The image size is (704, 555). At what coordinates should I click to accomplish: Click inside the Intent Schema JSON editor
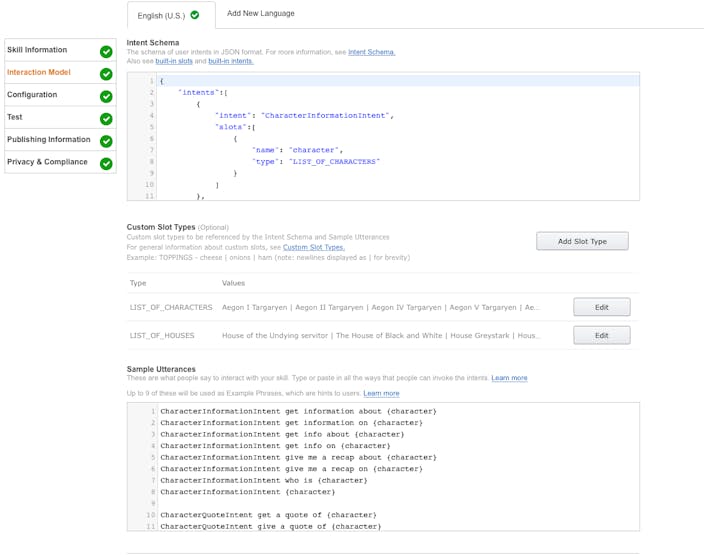(383, 137)
